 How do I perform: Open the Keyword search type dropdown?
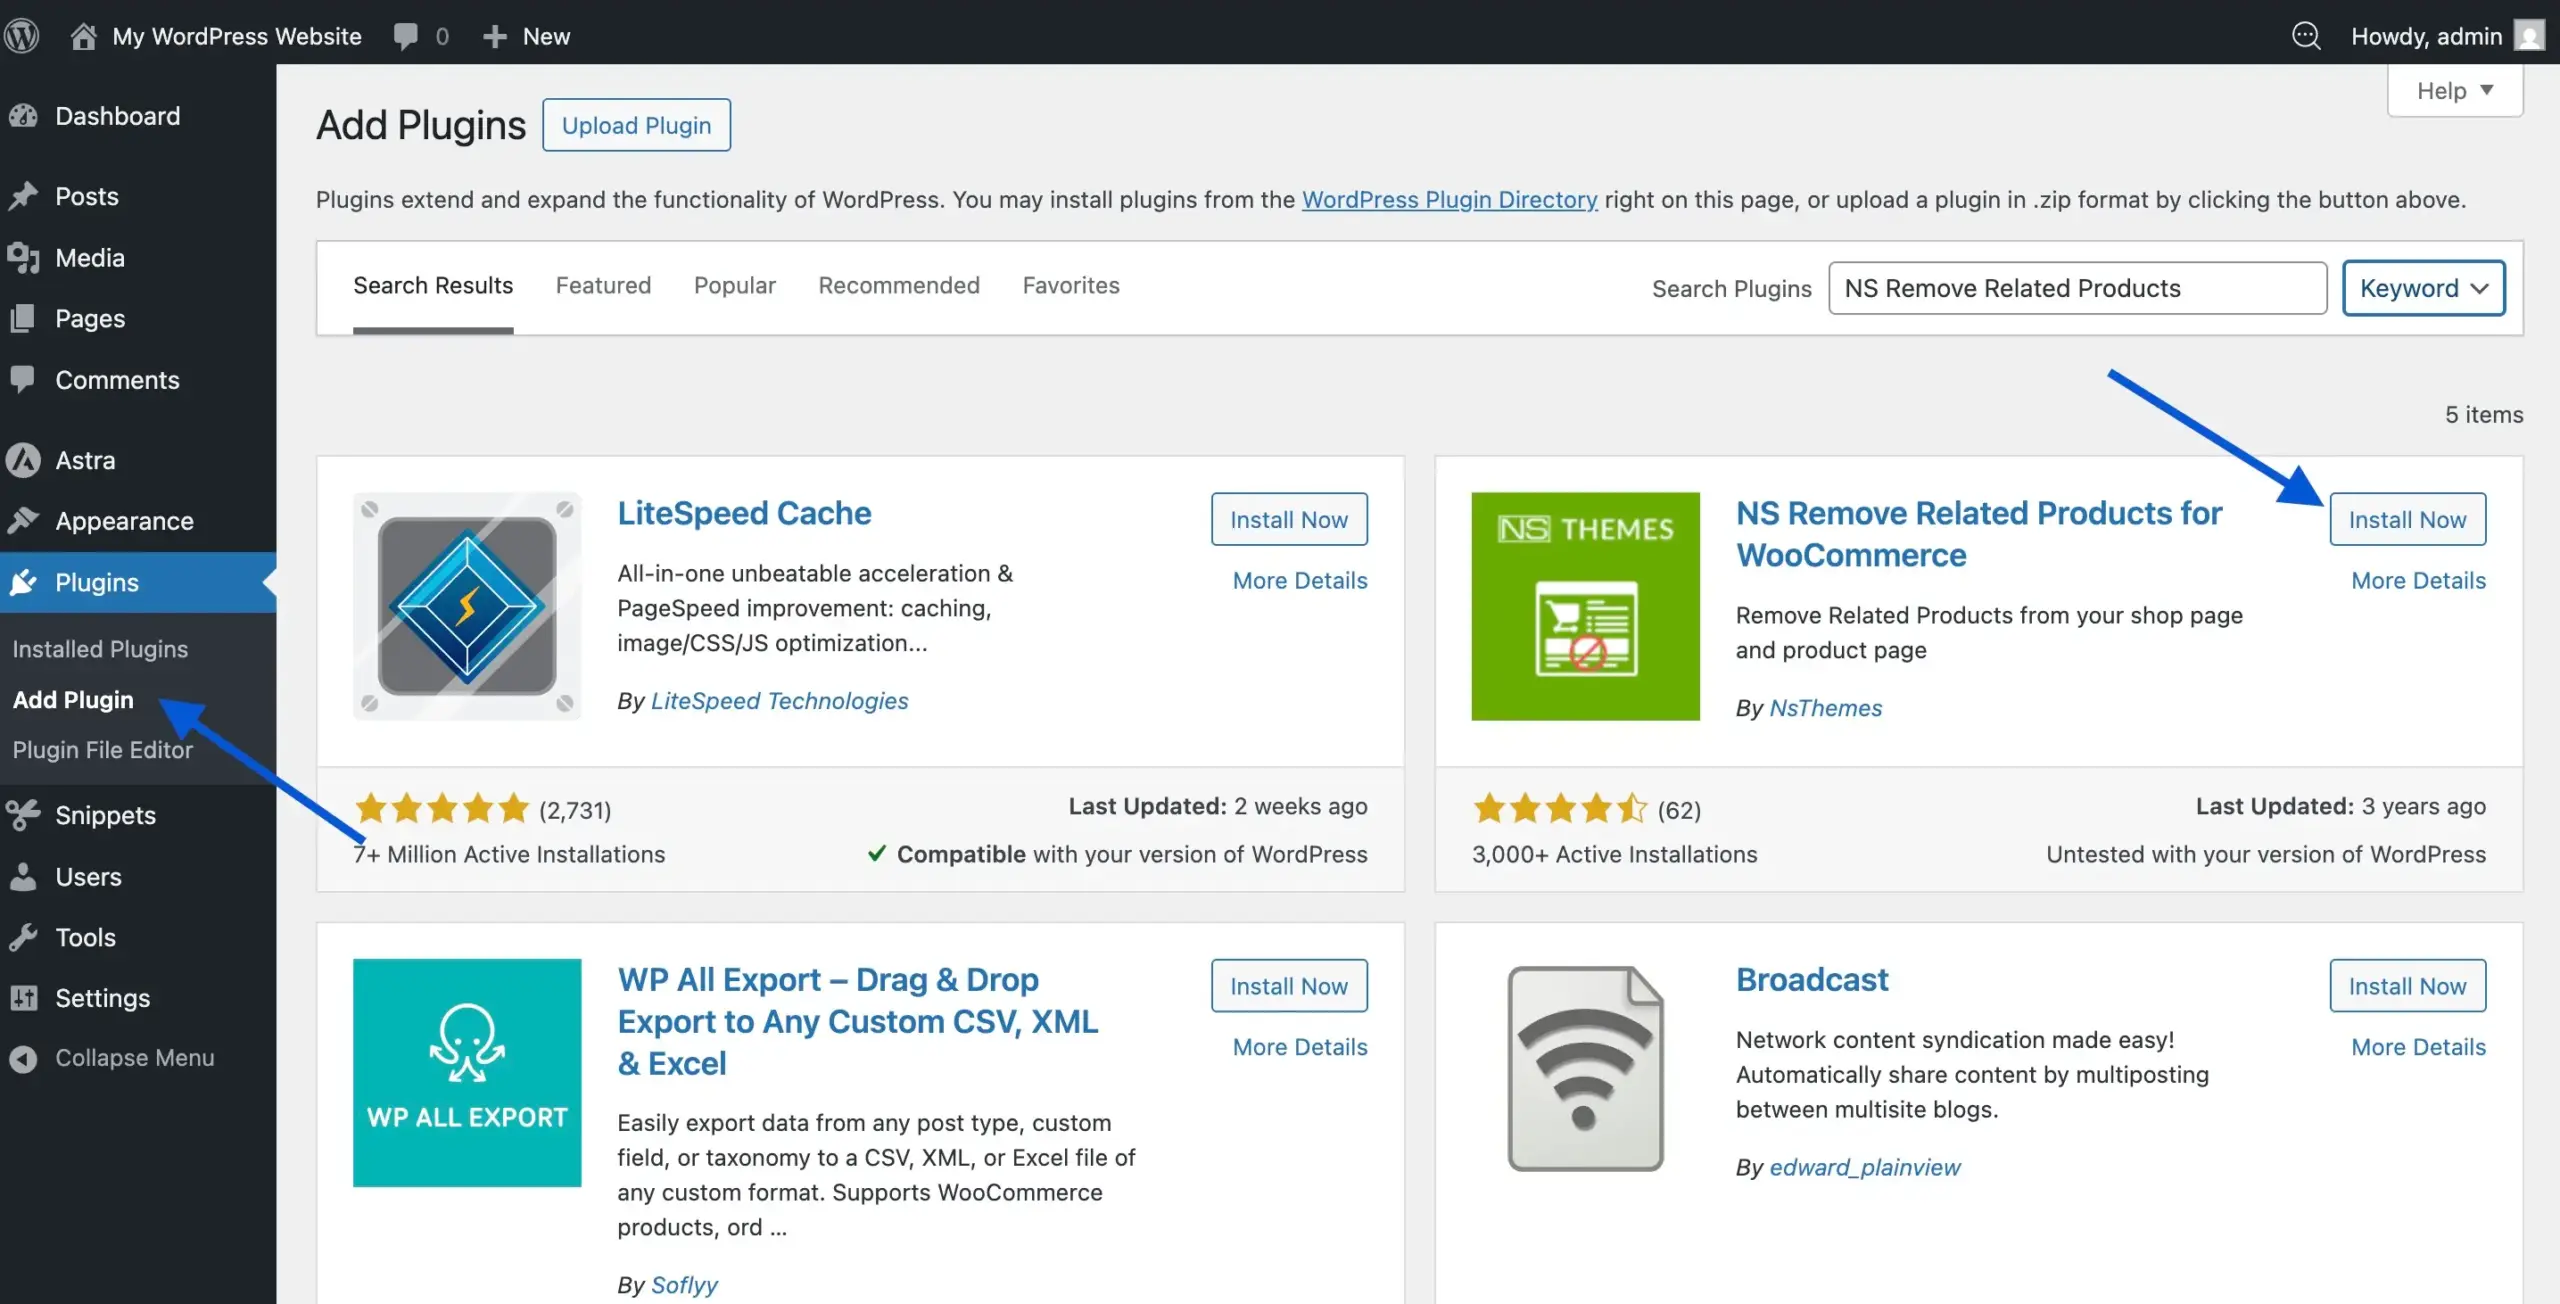[x=2423, y=288]
